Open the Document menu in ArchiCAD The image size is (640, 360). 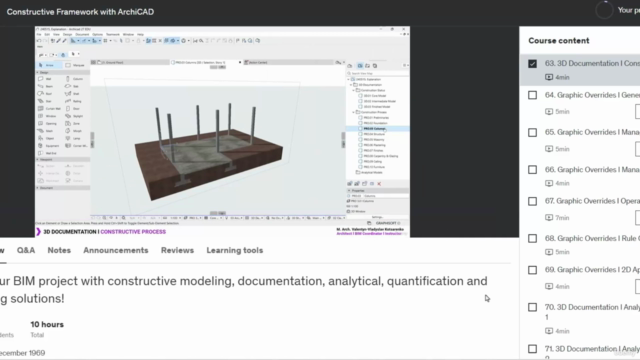(82, 35)
